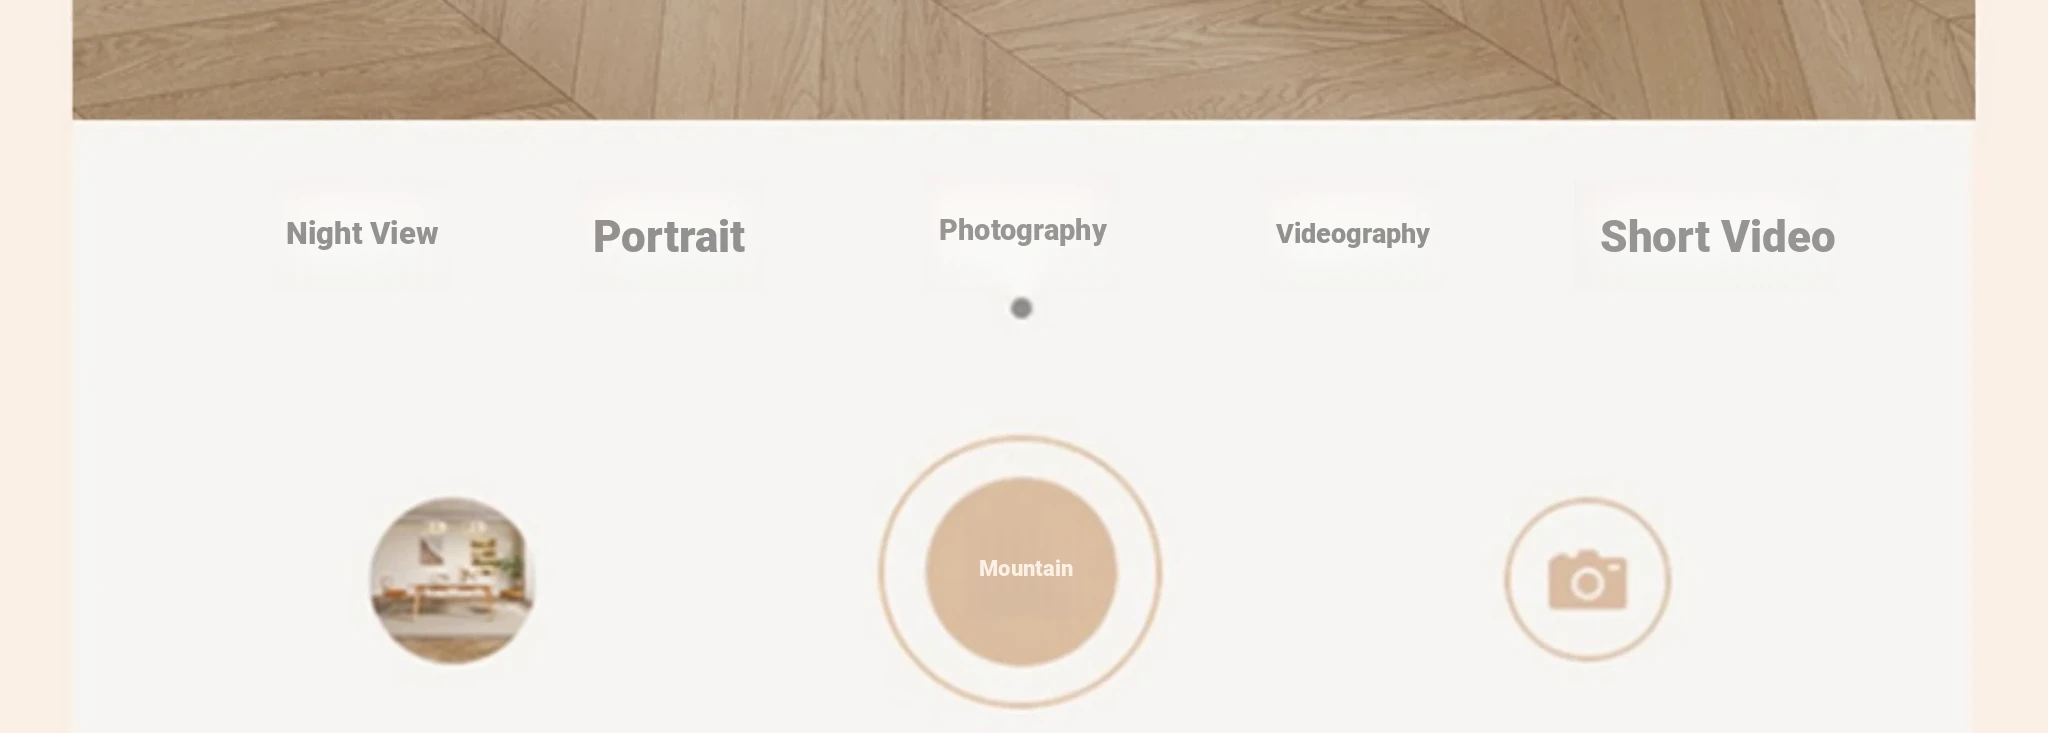Switch to Videography mode

coord(1352,234)
